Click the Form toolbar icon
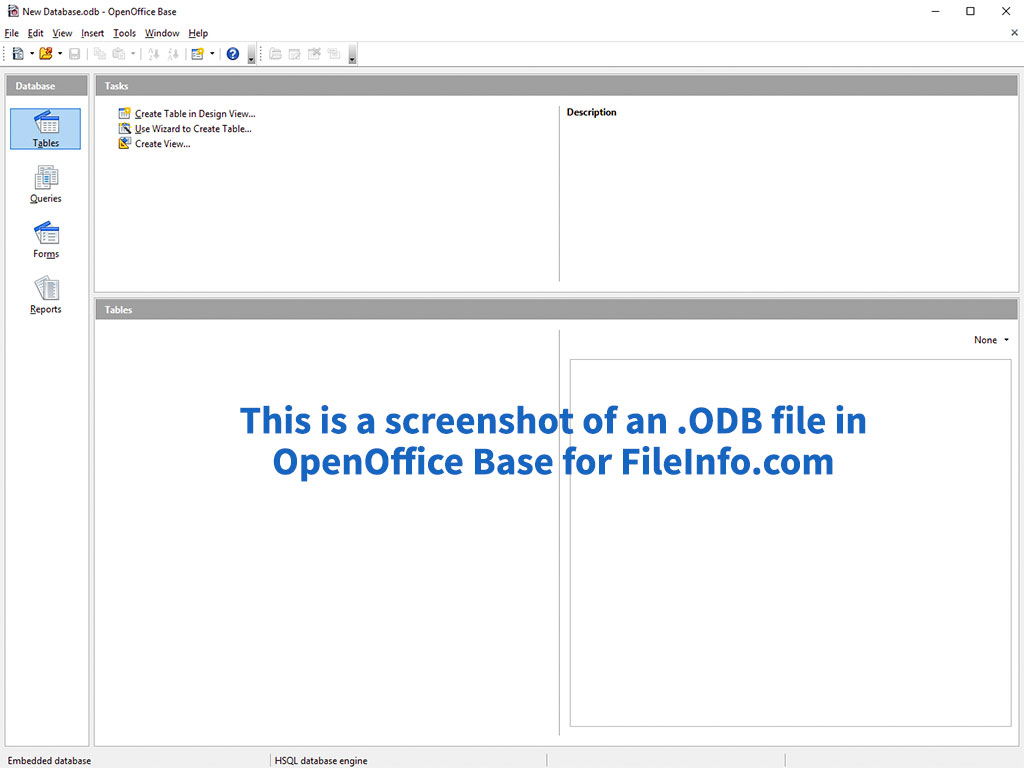1024x768 pixels. click(x=198, y=54)
